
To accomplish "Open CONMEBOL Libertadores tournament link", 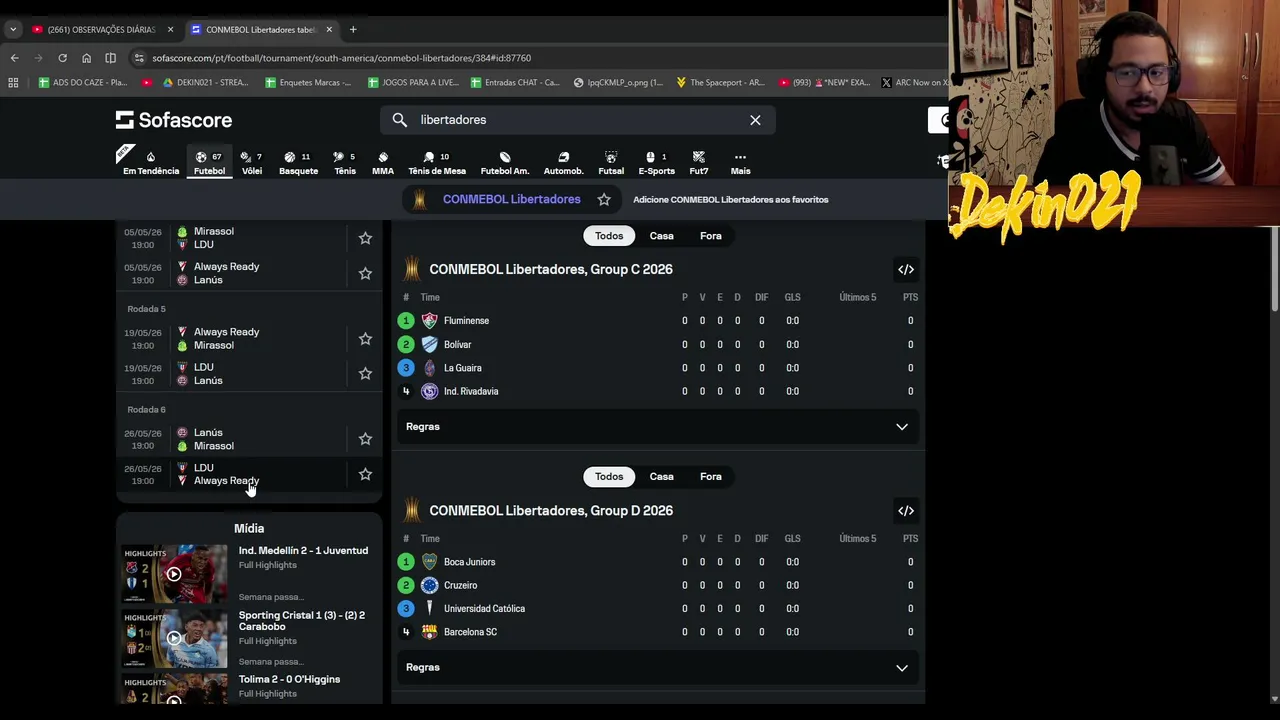I will point(511,199).
